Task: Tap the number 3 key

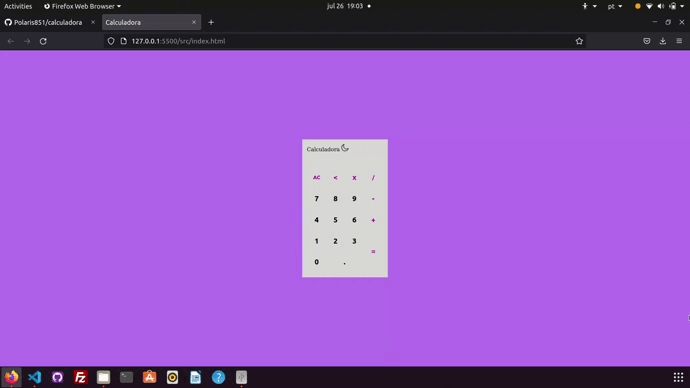Action: point(354,241)
